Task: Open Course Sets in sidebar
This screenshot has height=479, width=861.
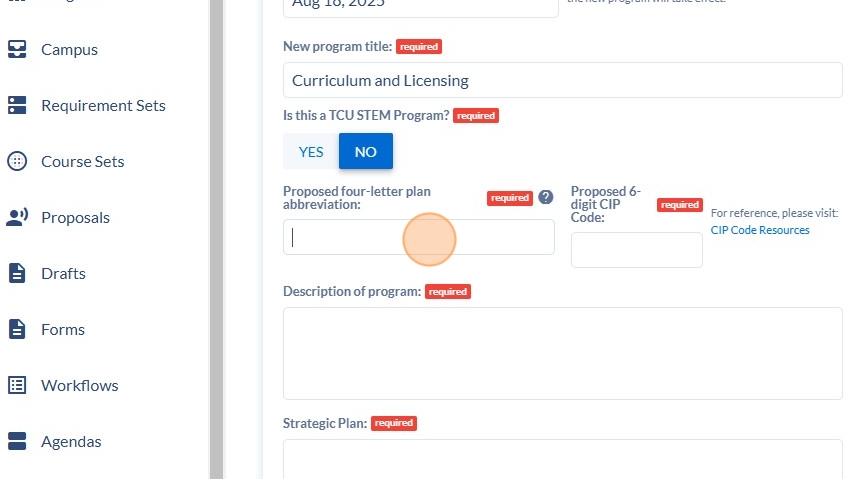Action: coord(83,161)
